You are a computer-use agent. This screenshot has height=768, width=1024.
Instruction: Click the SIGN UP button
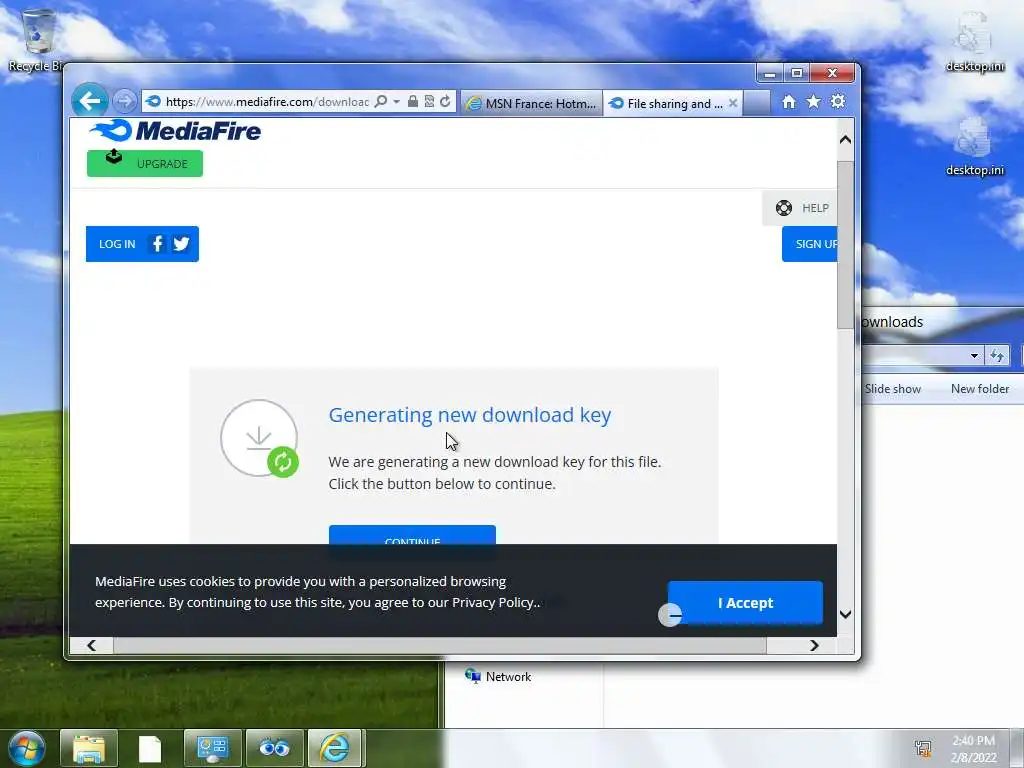[810, 244]
